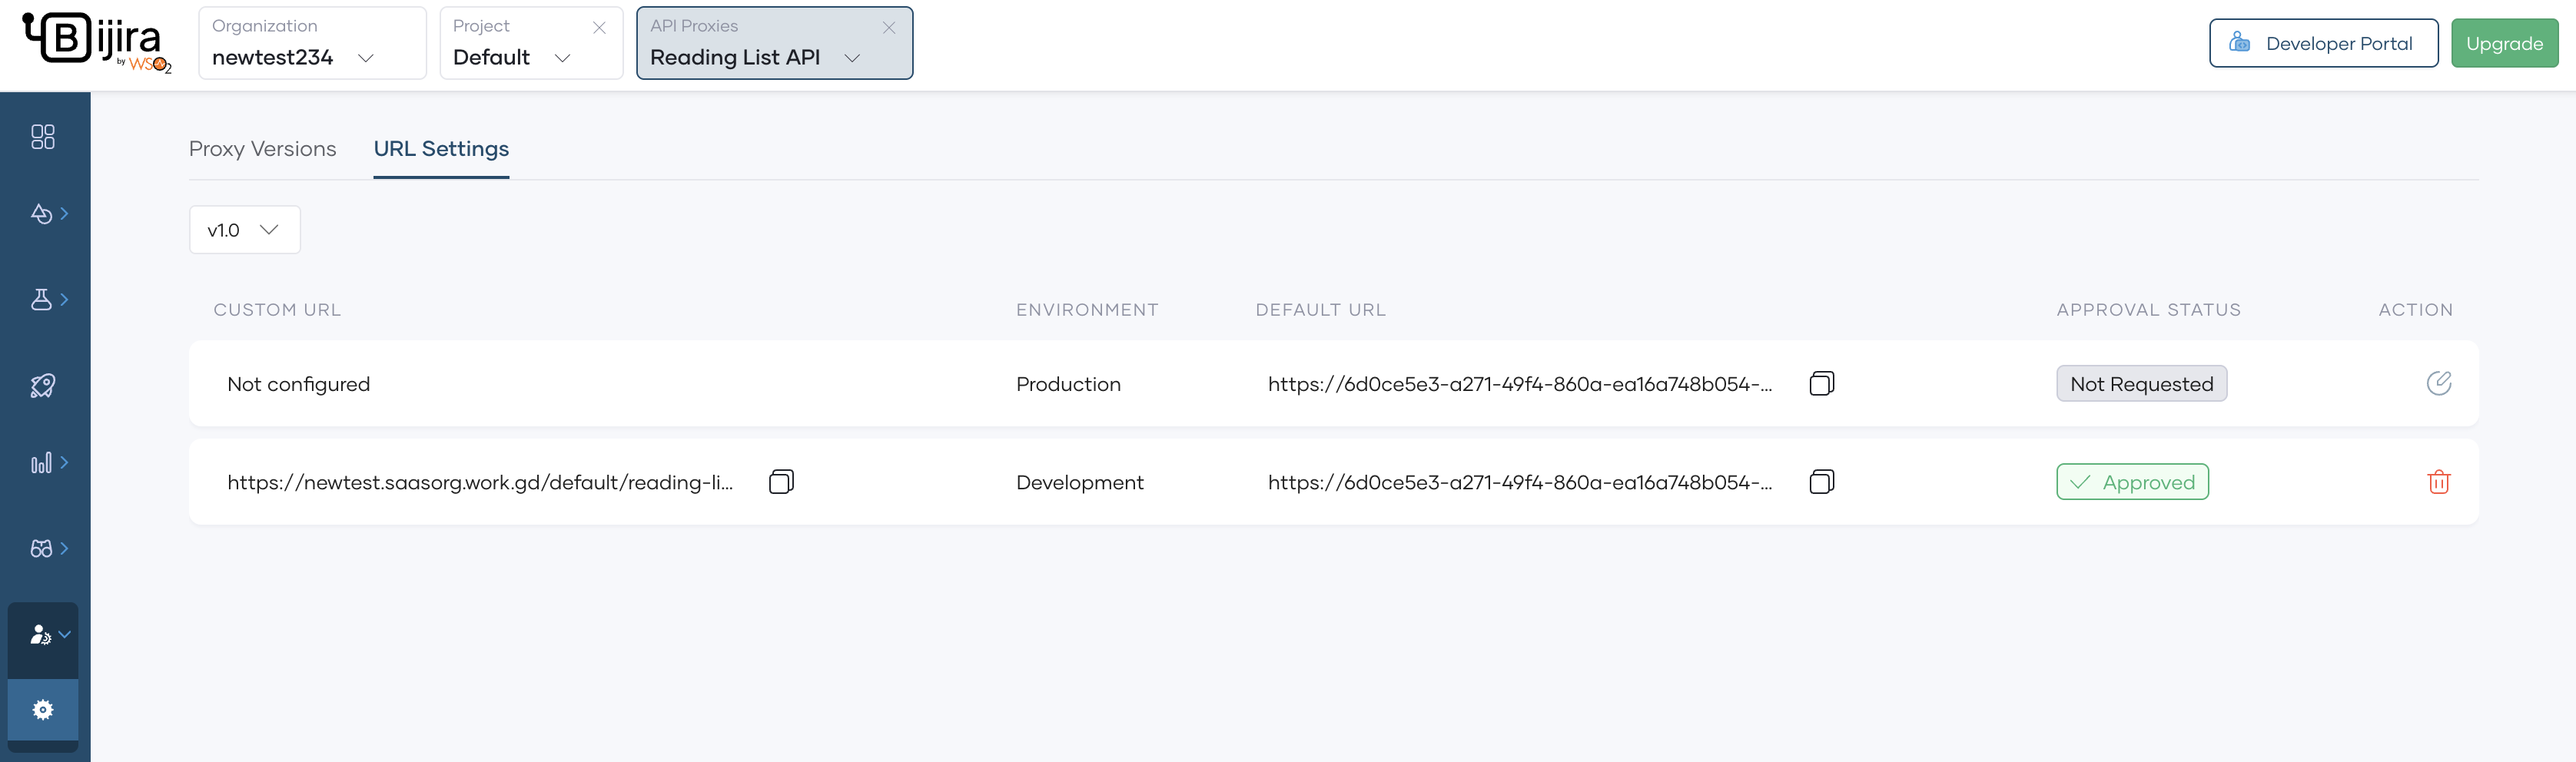Select the URL Settings tab
2576x762 pixels.
click(x=441, y=149)
